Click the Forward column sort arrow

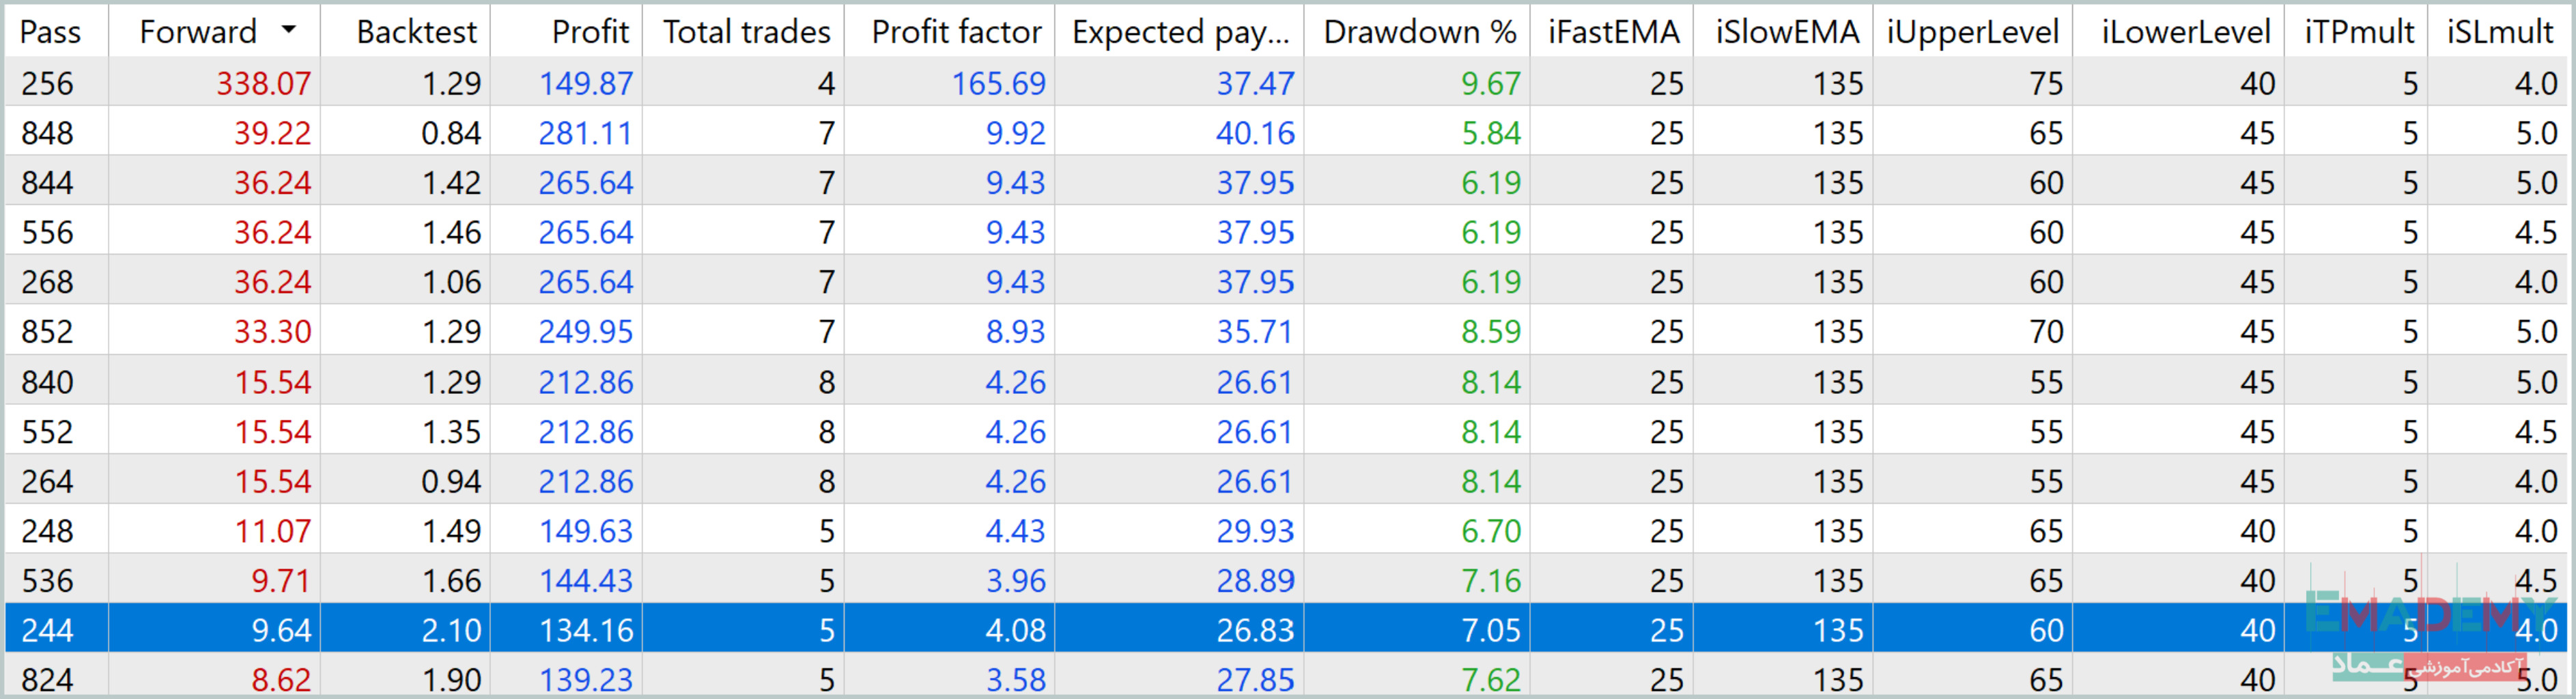pos(289,30)
